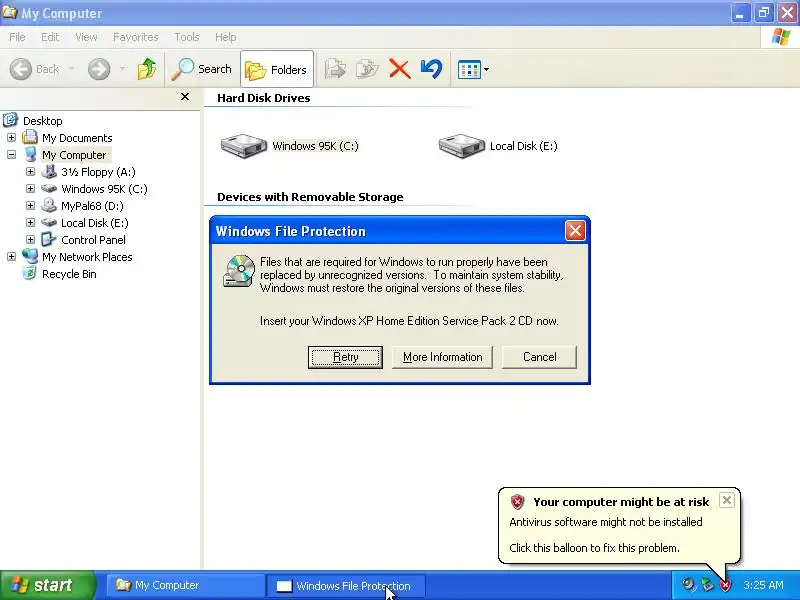The width and height of the screenshot is (800, 600).
Task: Click the Up folder toolbar icon
Action: (x=147, y=69)
